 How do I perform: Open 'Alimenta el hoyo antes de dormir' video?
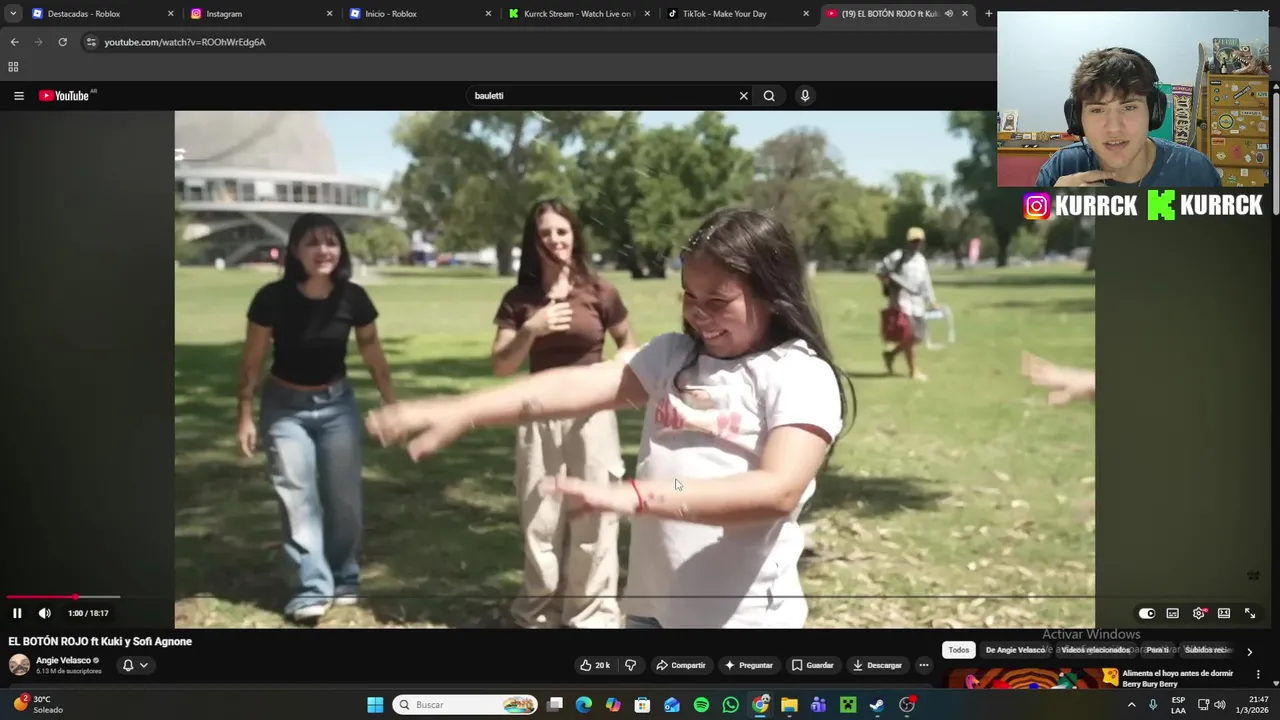1177,678
